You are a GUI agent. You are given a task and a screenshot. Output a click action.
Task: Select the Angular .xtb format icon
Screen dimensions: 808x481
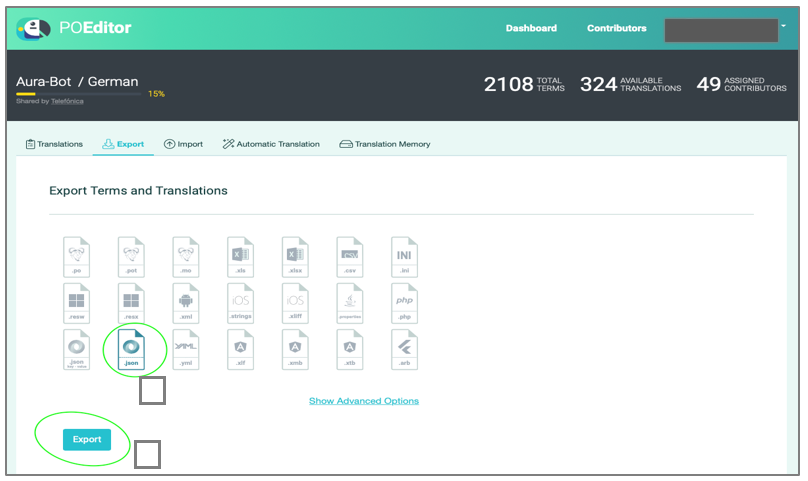[349, 350]
